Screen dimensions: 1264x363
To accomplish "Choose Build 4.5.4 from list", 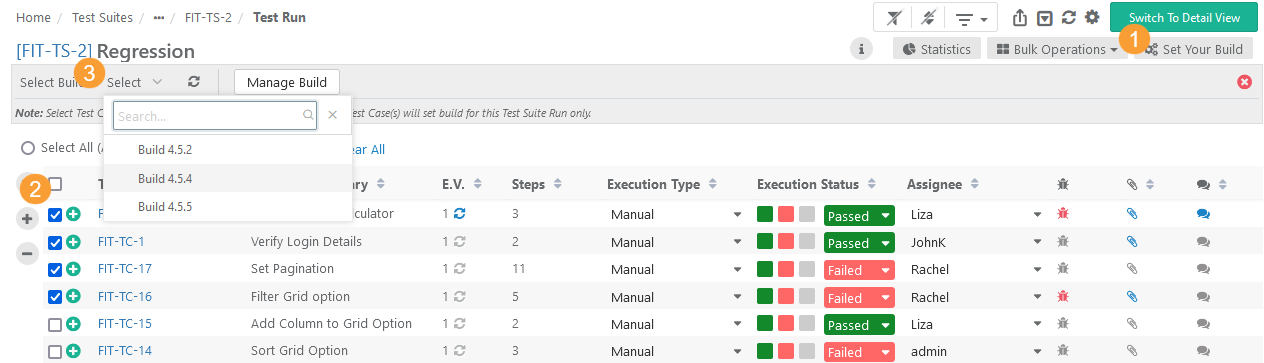I will (x=228, y=178).
